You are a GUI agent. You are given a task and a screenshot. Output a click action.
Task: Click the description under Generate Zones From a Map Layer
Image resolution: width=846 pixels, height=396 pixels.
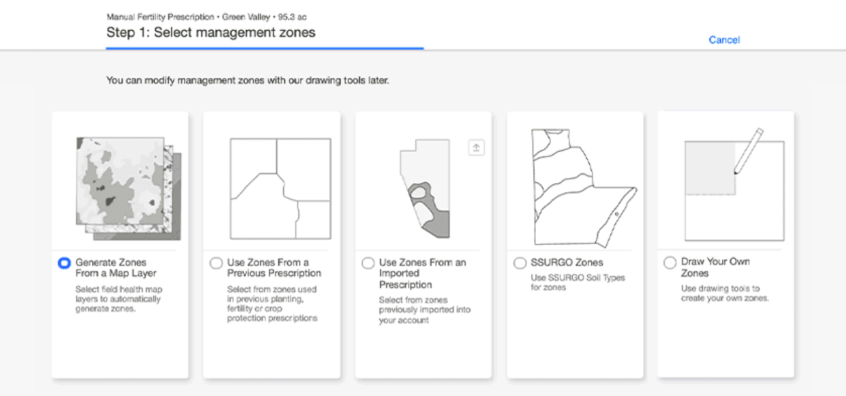tap(119, 299)
